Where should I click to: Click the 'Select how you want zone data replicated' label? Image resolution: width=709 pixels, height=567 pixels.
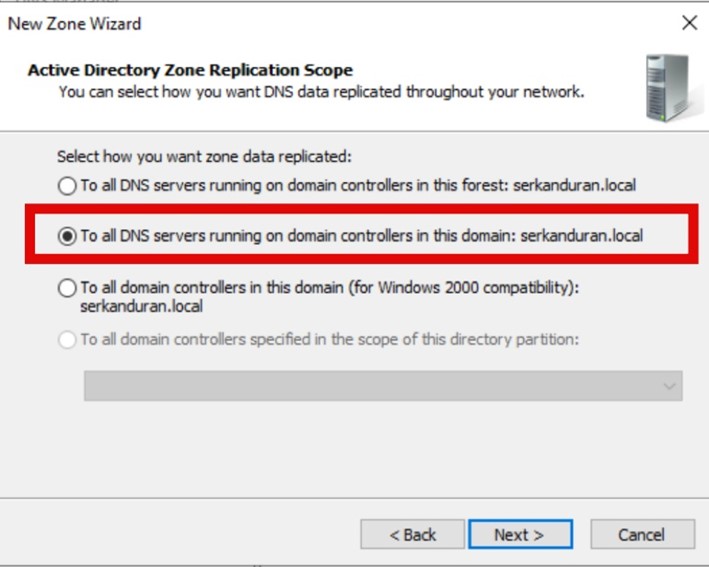(204, 156)
